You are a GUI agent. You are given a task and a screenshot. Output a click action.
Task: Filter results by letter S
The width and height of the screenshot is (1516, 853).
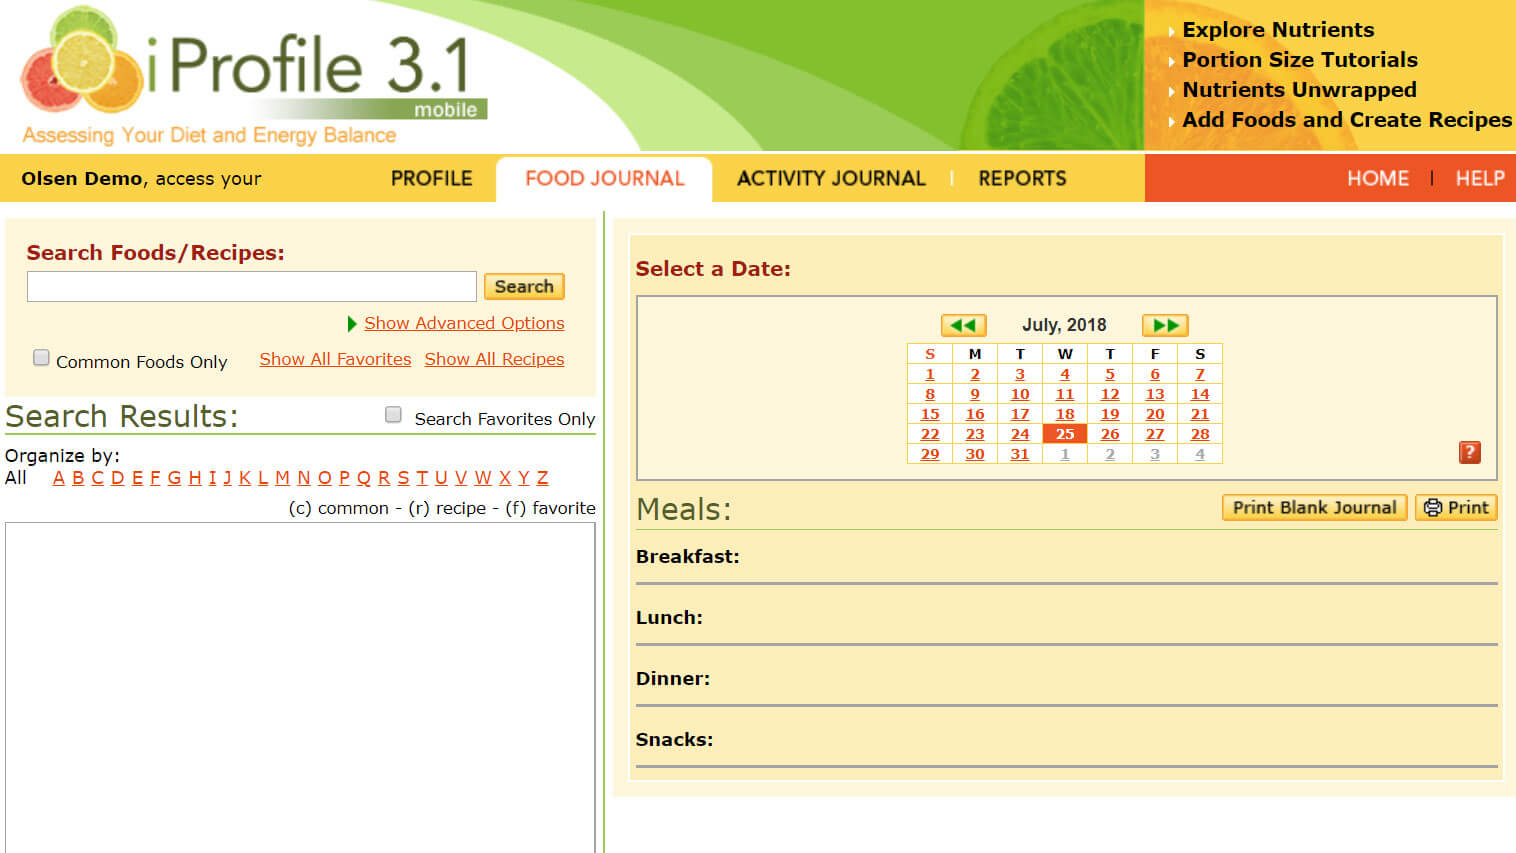(x=403, y=478)
